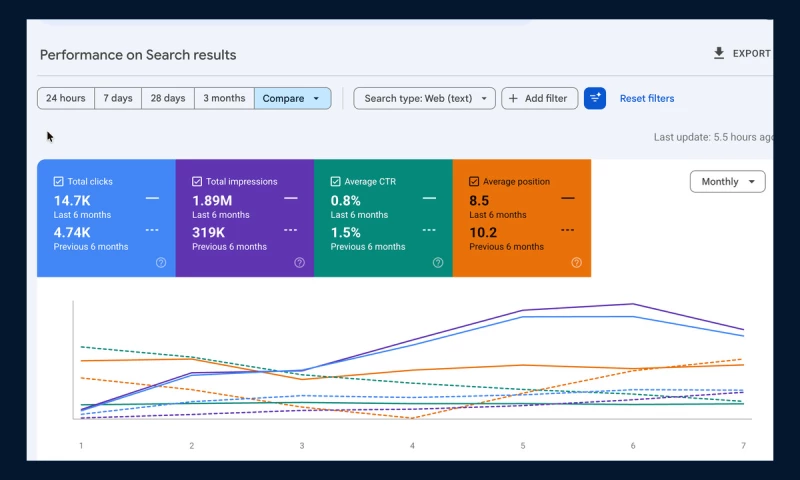Toggle the Average CTR checkbox
The width and height of the screenshot is (800, 480).
click(335, 182)
